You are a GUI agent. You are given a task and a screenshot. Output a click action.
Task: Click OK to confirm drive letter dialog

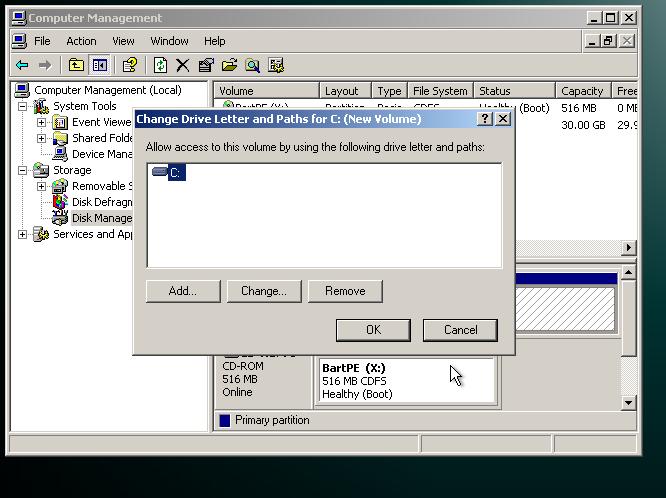(373, 329)
